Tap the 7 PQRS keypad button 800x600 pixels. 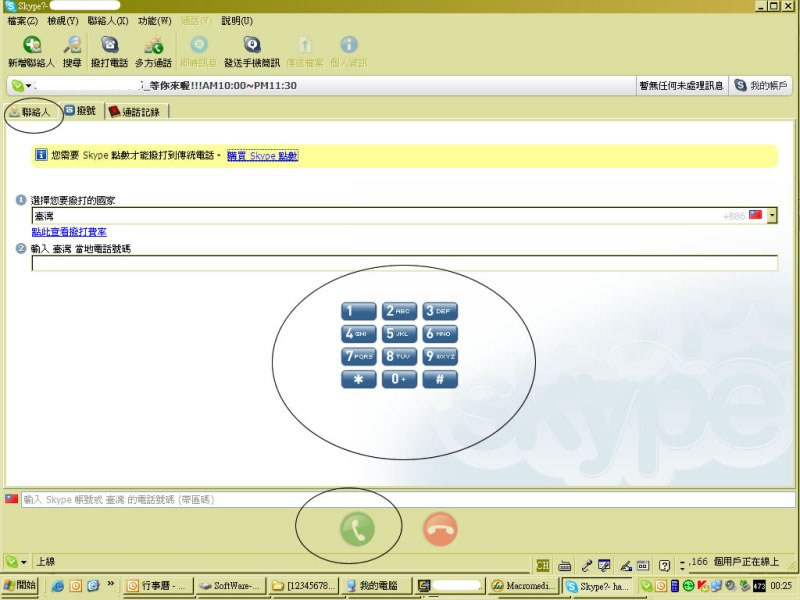359,356
